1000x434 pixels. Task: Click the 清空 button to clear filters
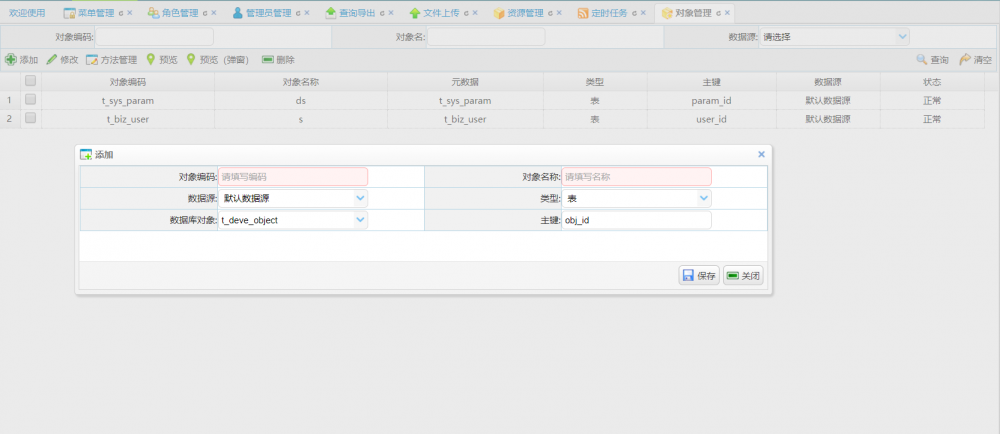pos(975,60)
